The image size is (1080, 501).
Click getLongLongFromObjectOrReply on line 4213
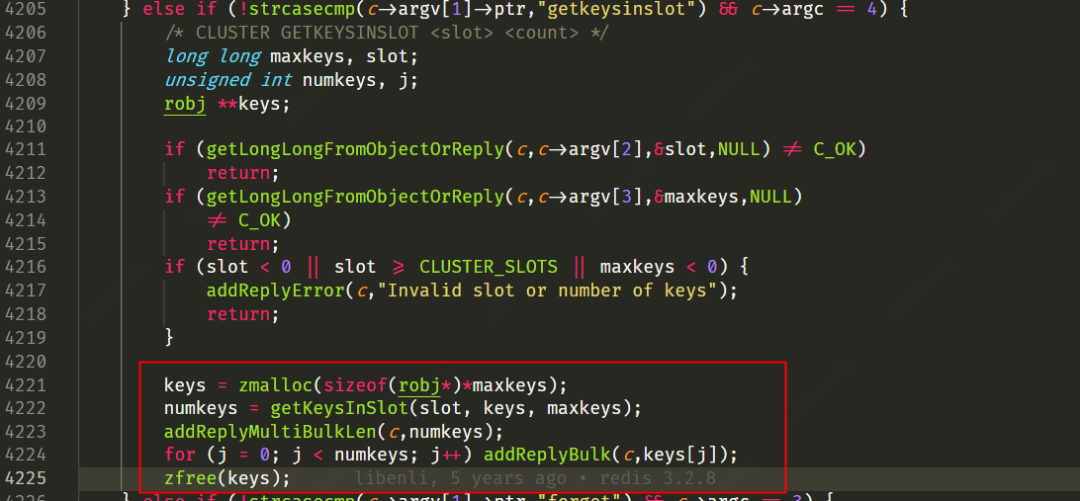click(355, 197)
